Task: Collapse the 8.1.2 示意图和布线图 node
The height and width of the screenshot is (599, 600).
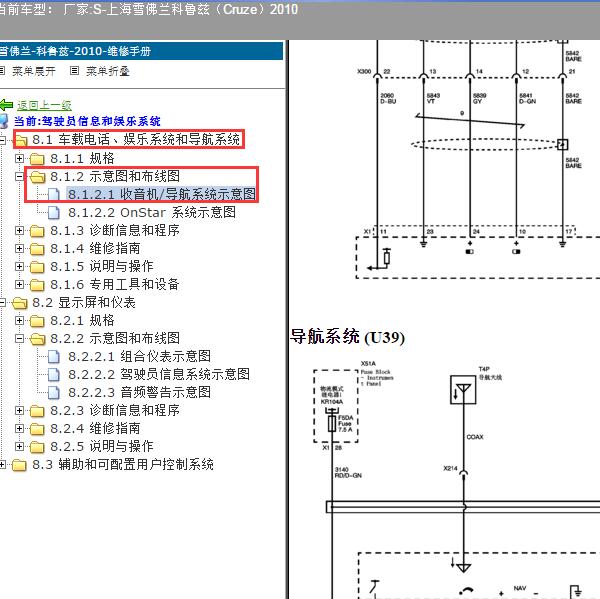Action: pos(19,176)
